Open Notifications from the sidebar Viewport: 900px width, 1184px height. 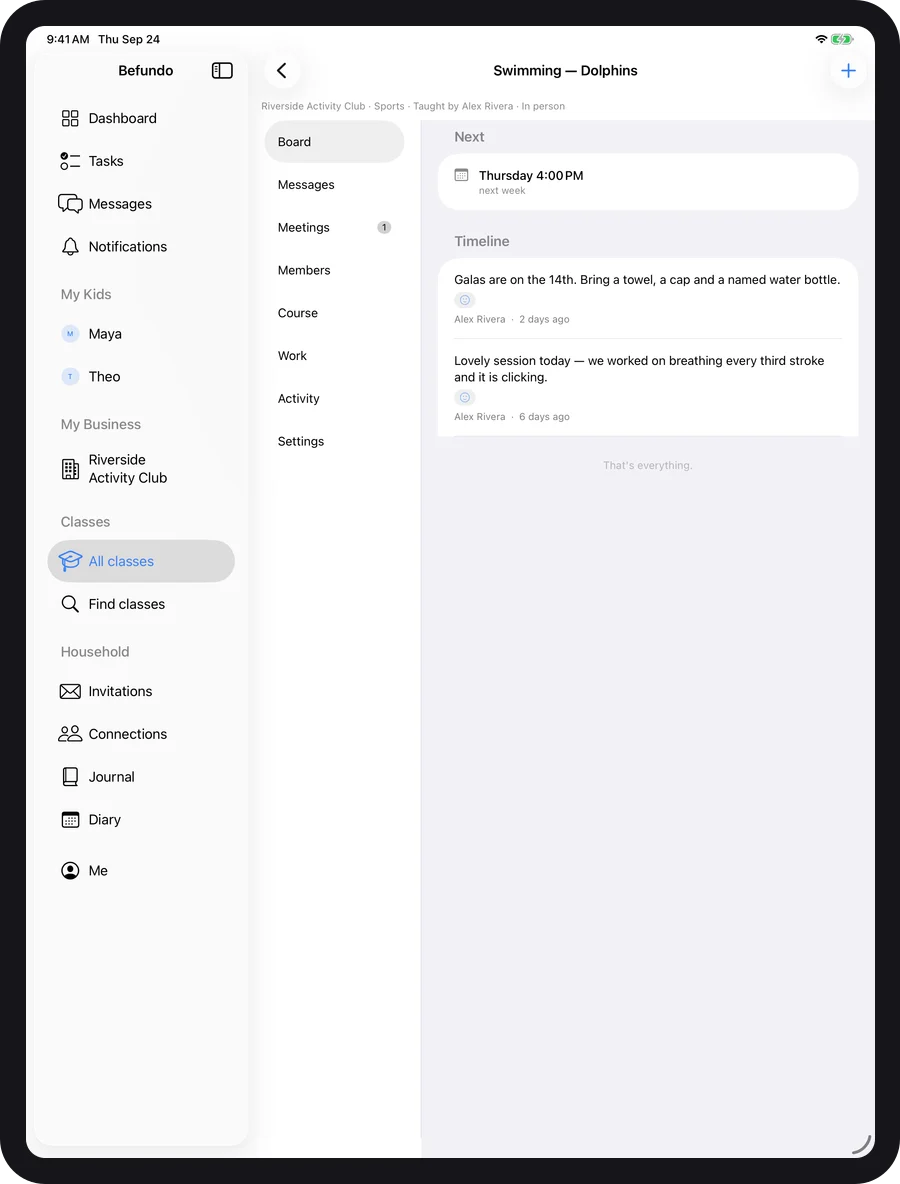click(141, 246)
